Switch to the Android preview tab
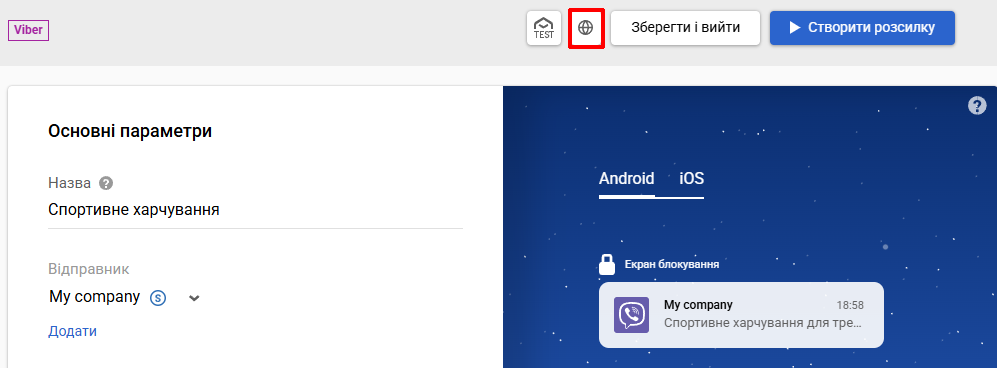Image resolution: width=997 pixels, height=368 pixels. point(626,179)
